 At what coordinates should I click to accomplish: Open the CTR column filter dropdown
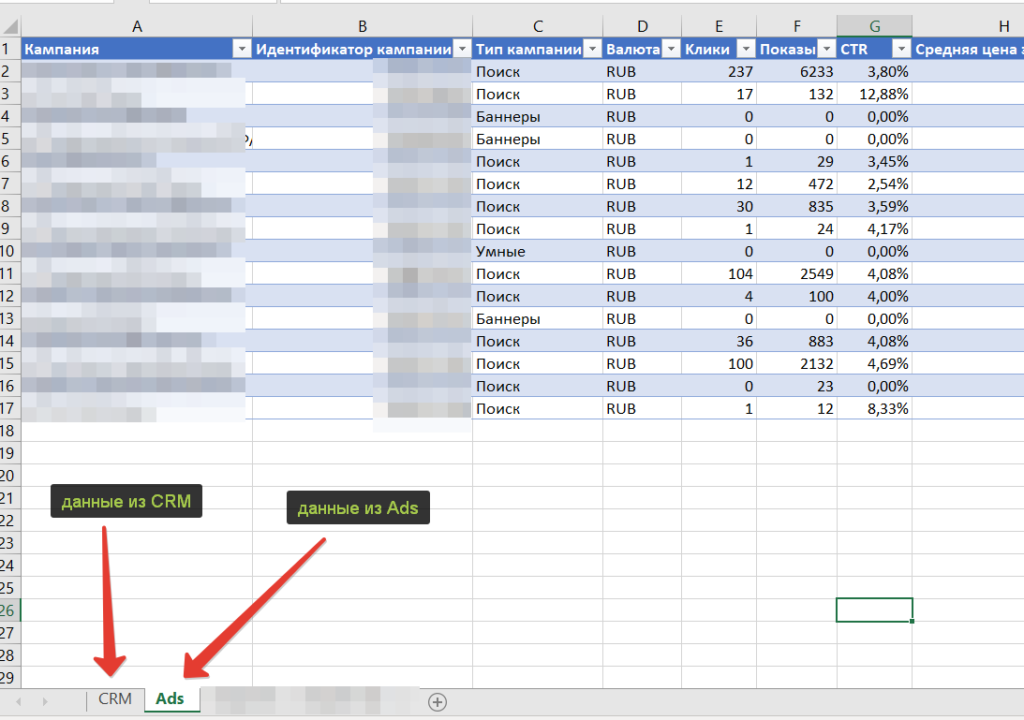click(901, 49)
